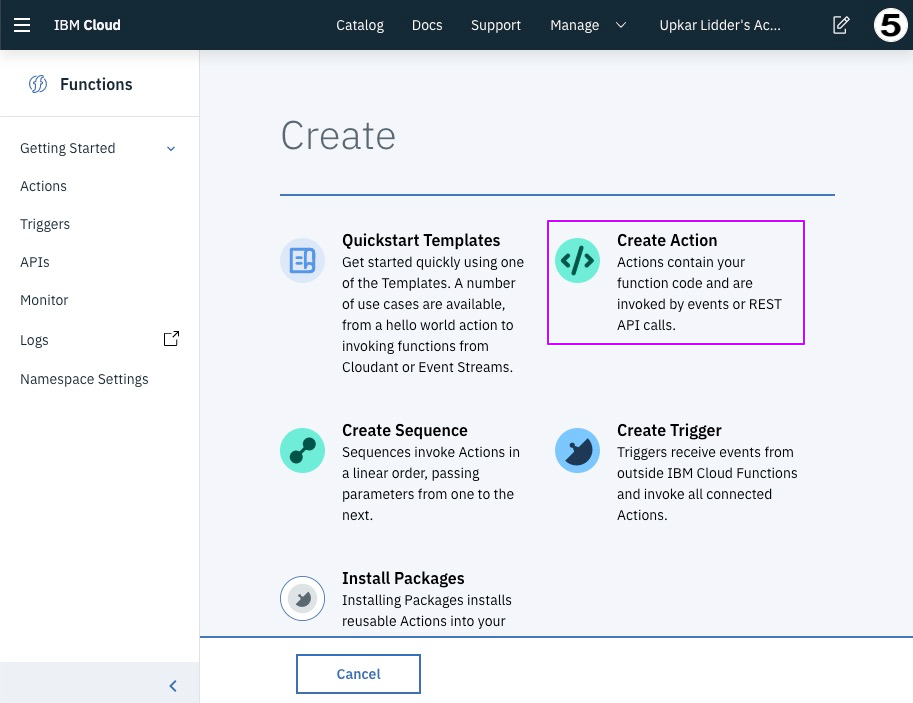The image size is (913, 703).
Task: Click the Cancel button
Action: (358, 674)
